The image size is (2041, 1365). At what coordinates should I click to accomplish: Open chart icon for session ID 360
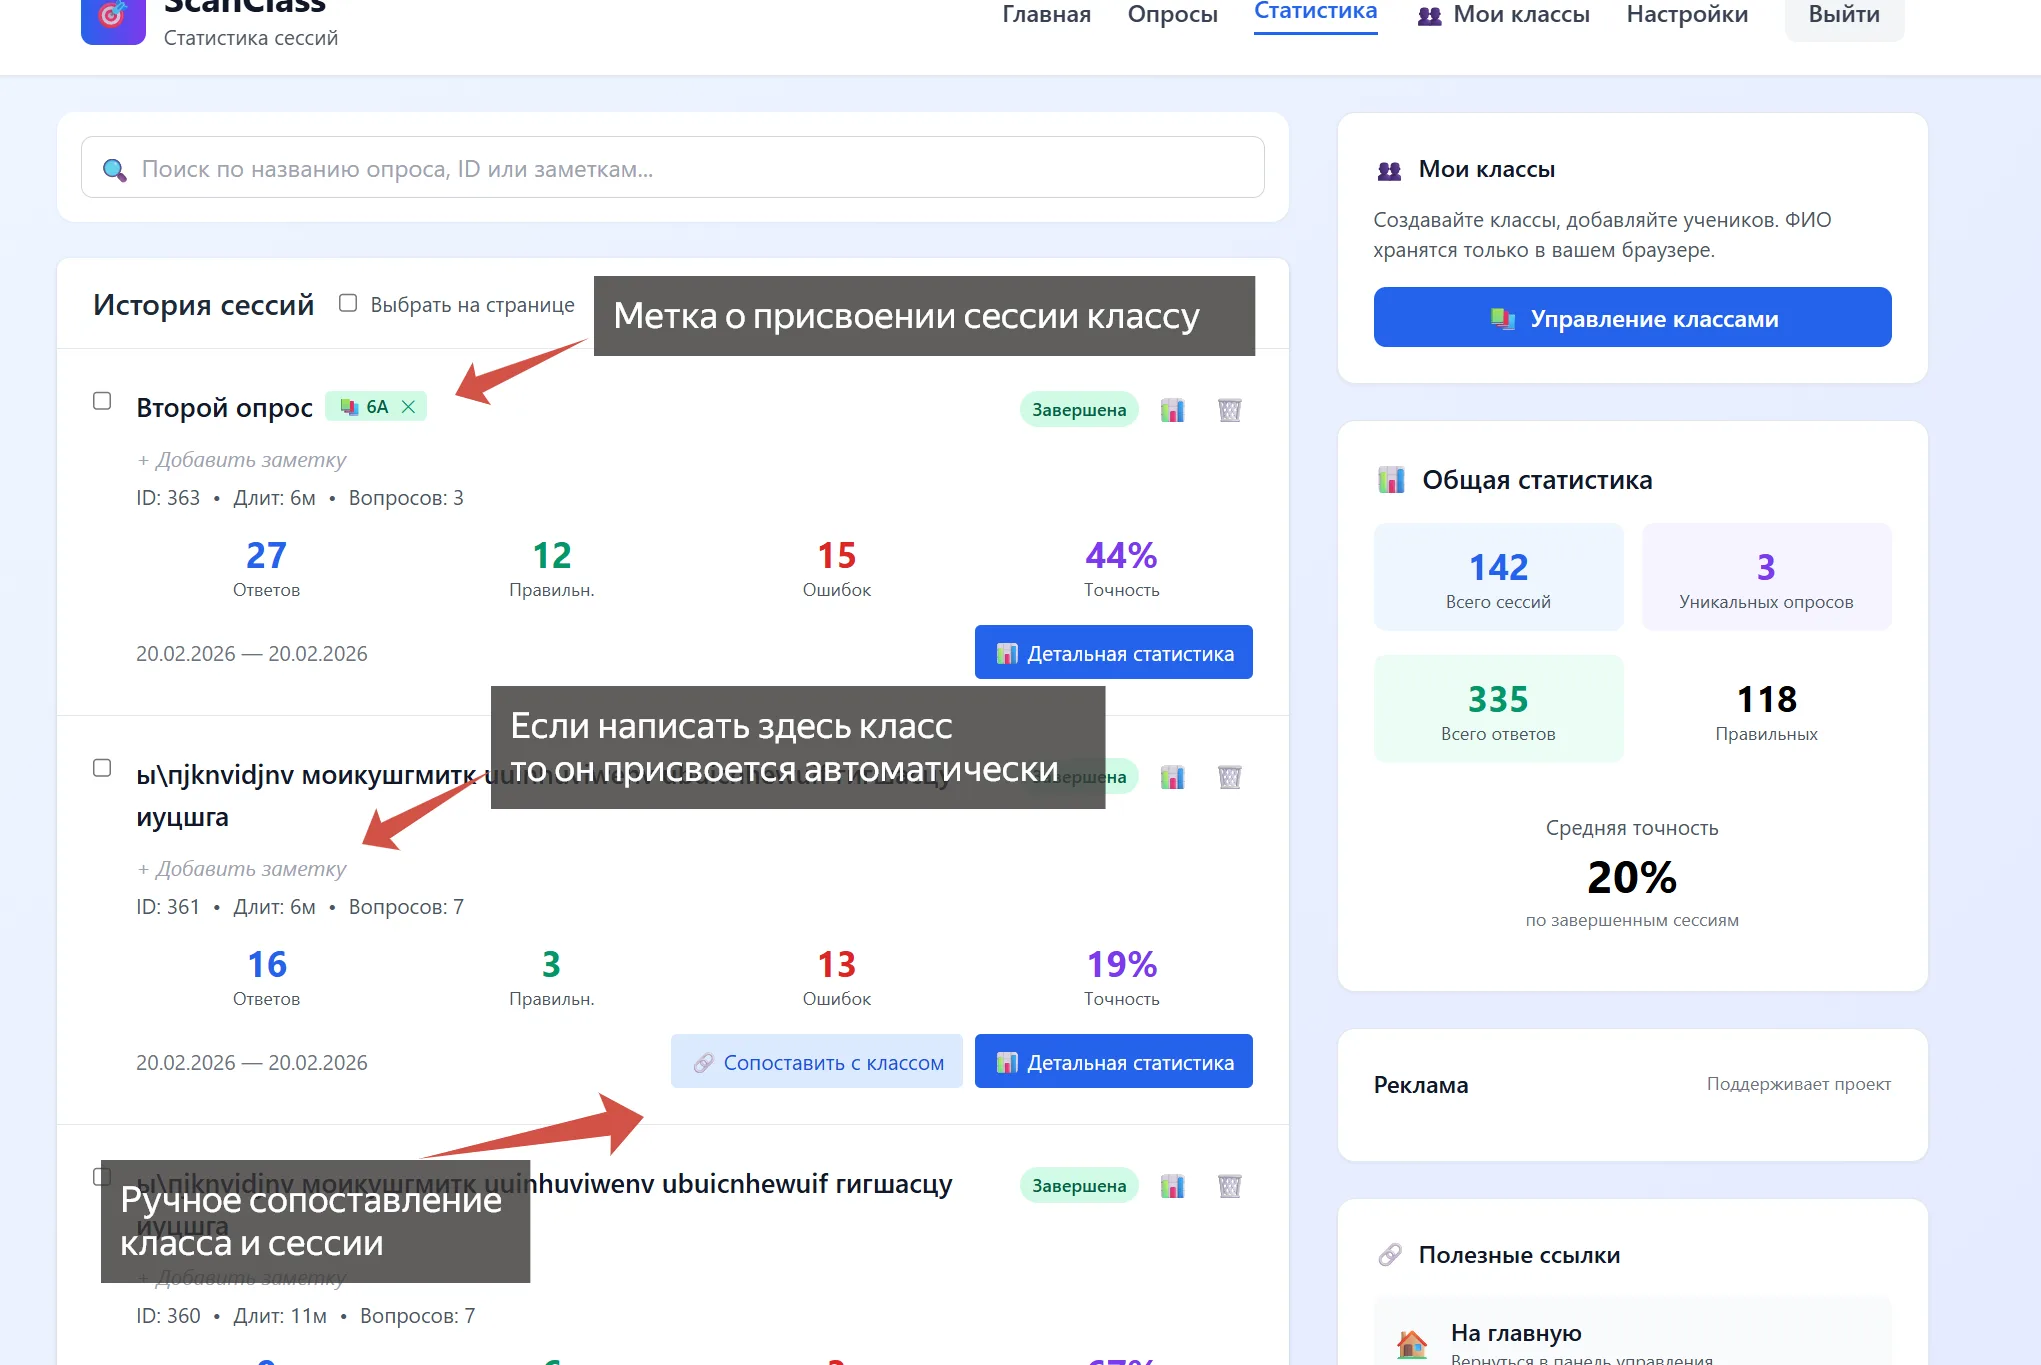[x=1172, y=1186]
